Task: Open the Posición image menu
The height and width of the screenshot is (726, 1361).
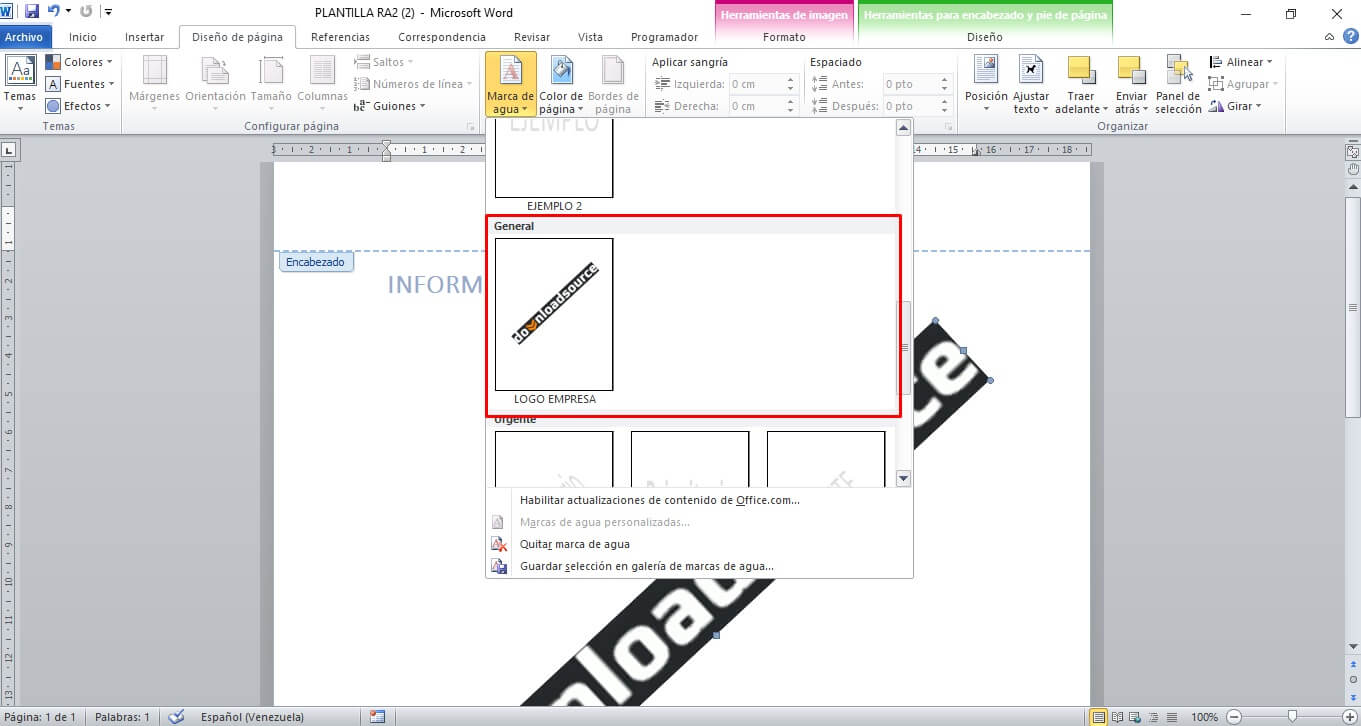Action: [x=986, y=85]
